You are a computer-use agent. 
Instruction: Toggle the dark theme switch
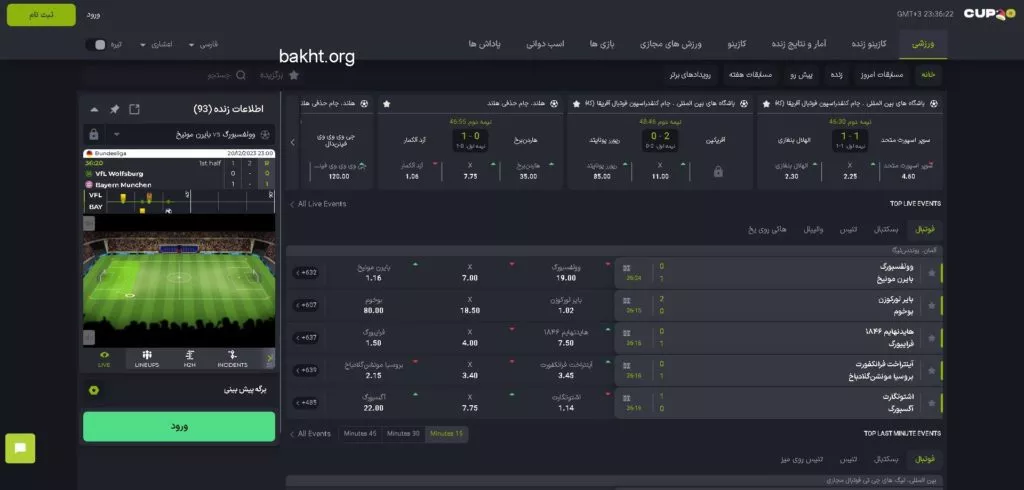[x=97, y=45]
